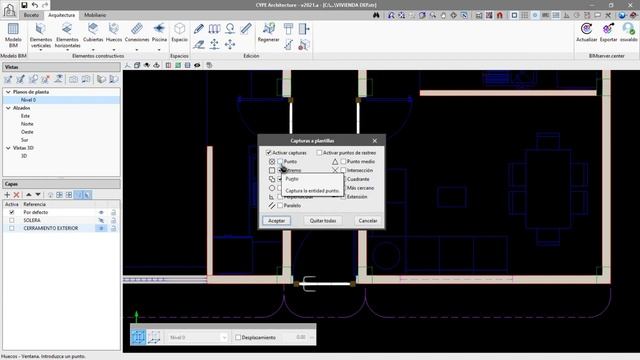Open the Modelo BIM tool
The height and width of the screenshot is (360, 640).
coord(13,36)
